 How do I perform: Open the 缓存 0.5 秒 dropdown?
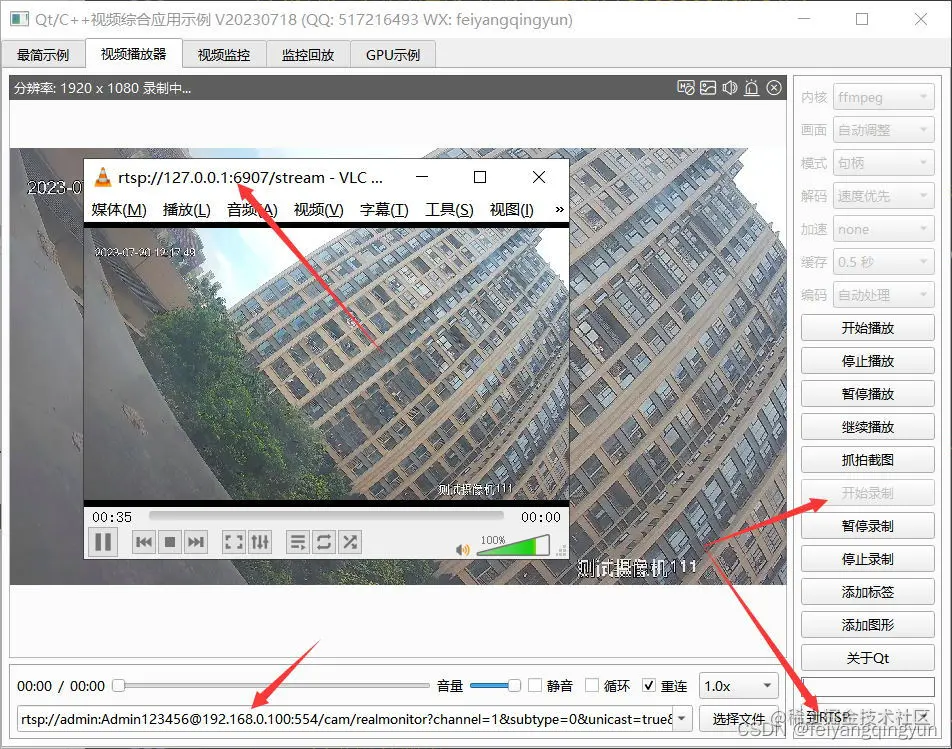tap(883, 262)
